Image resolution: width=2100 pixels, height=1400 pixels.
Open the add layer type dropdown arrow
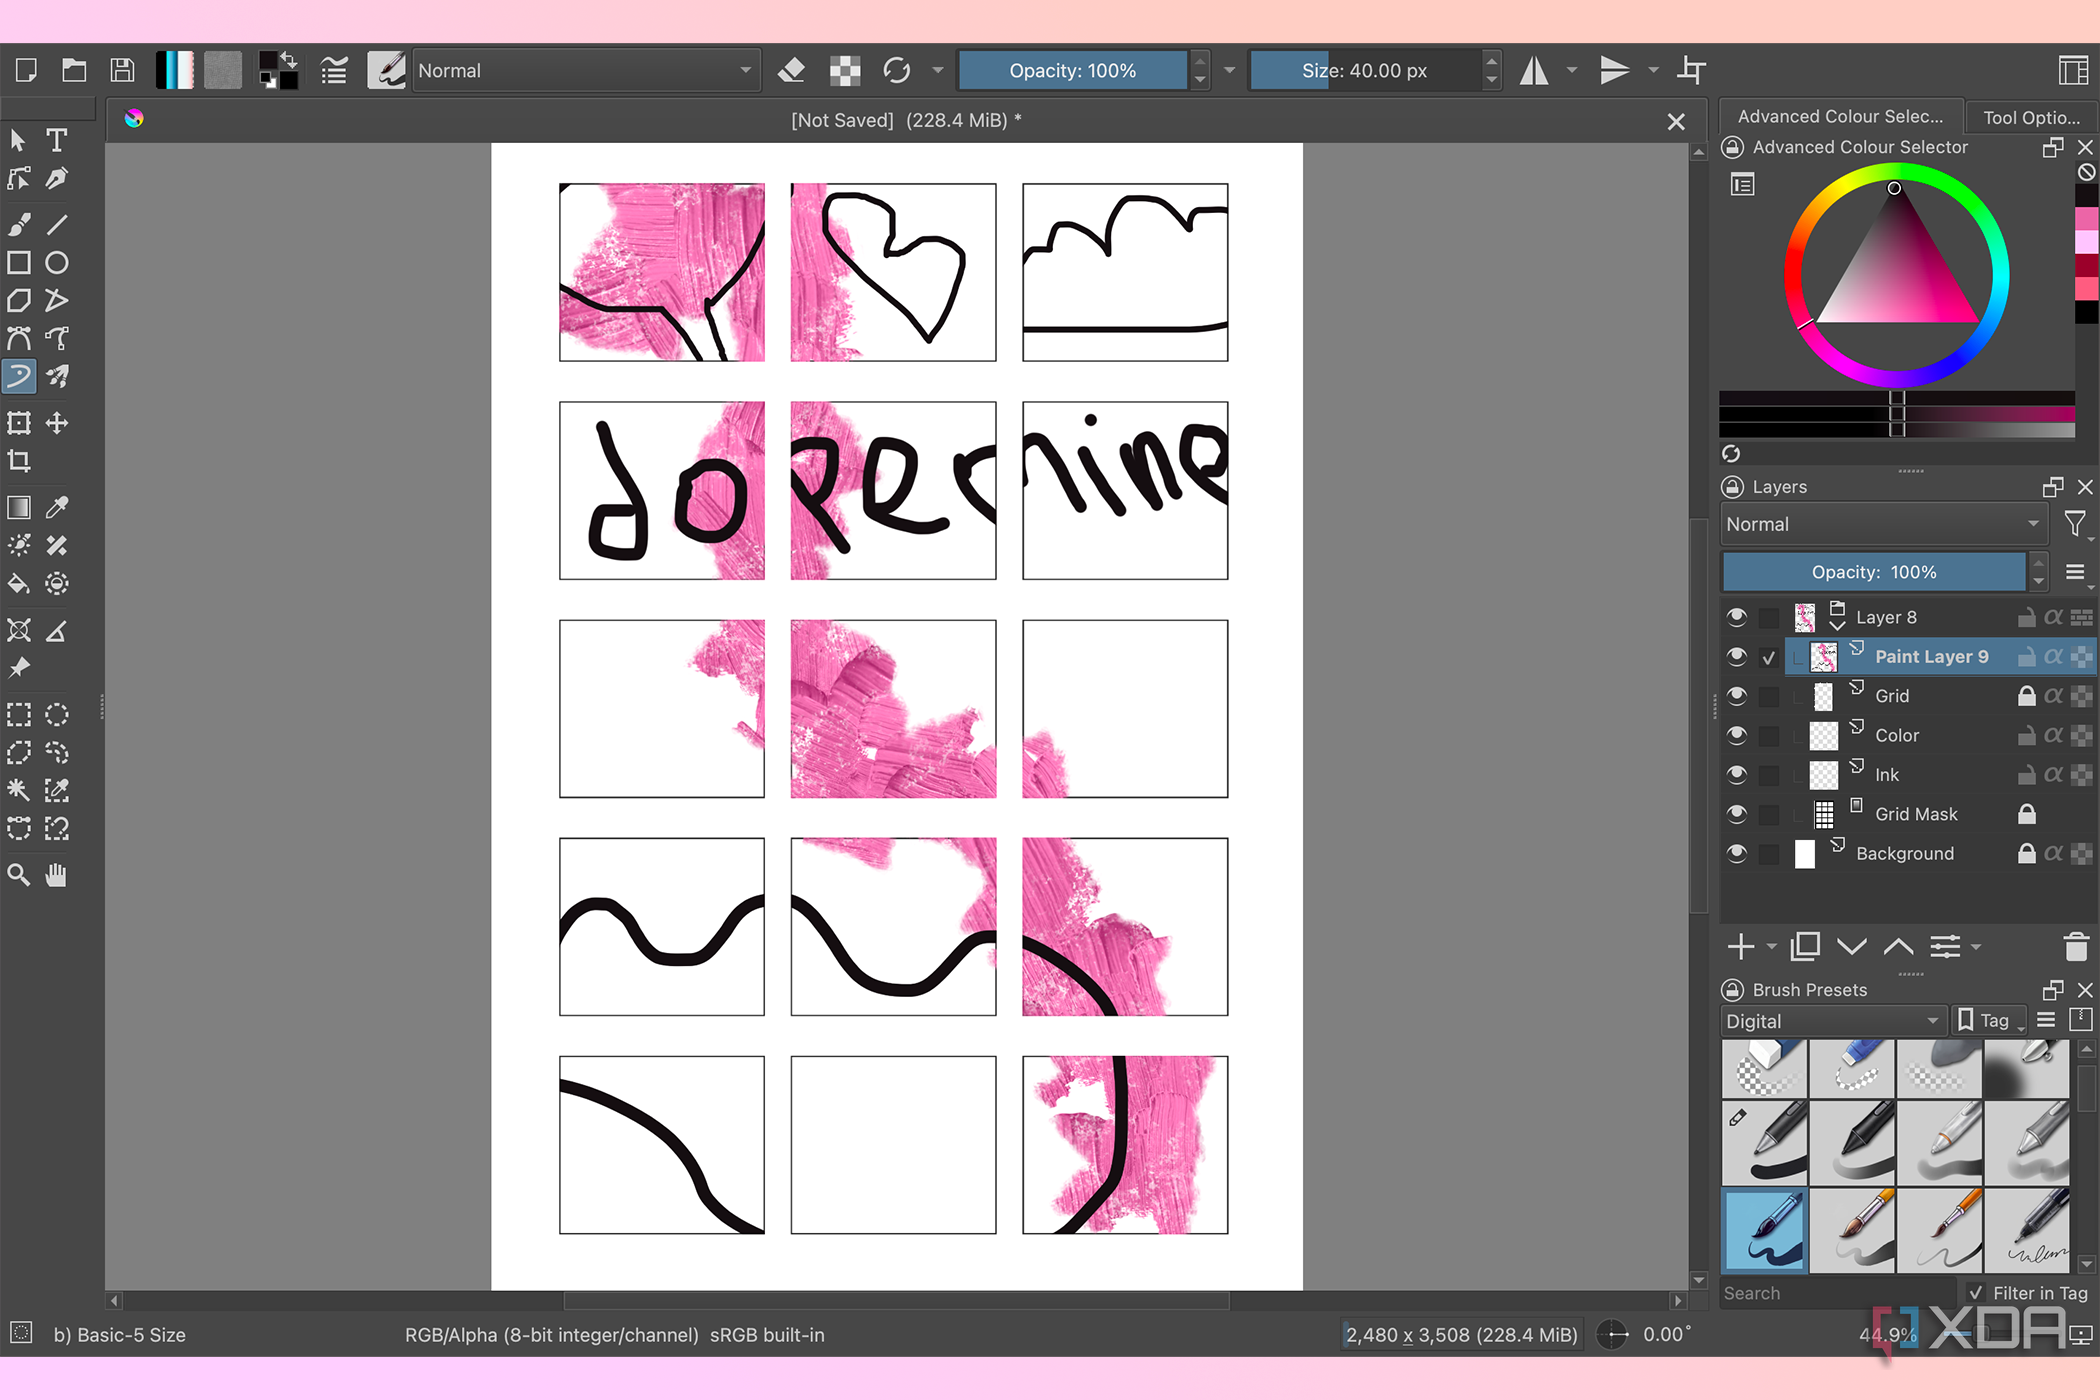[1772, 946]
